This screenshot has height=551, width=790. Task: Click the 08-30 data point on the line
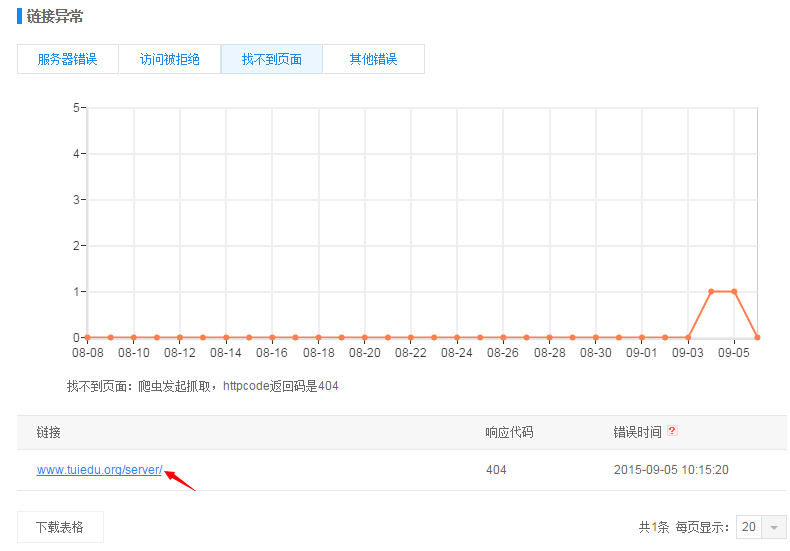click(x=596, y=337)
